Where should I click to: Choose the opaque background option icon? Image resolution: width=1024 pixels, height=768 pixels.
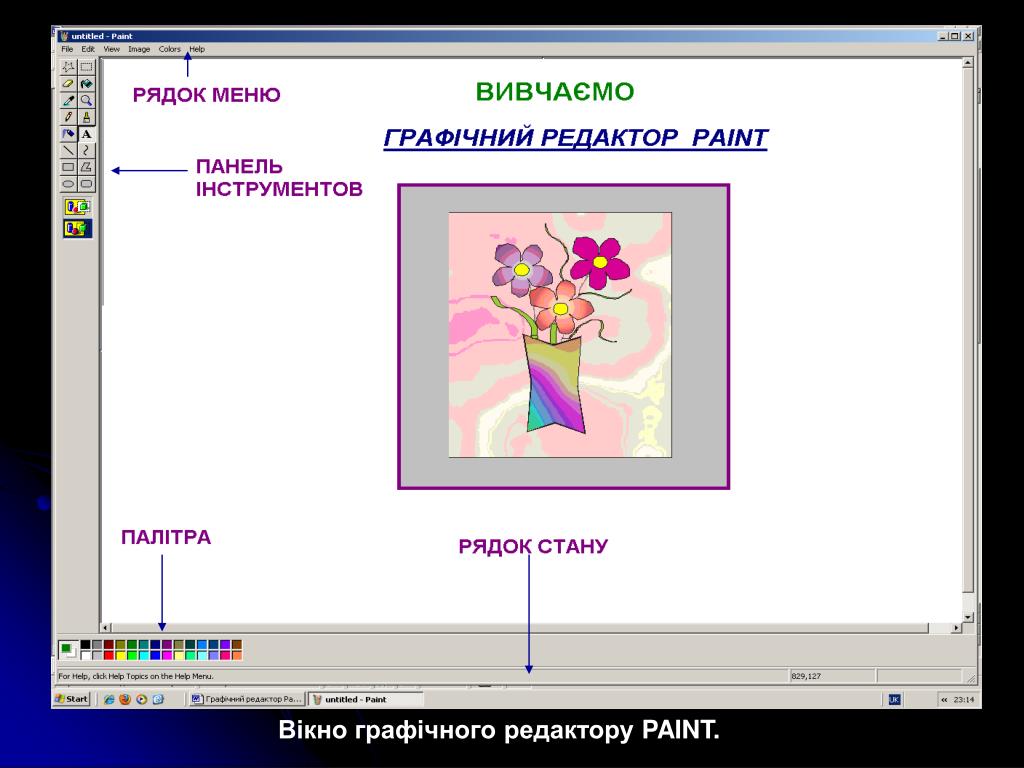tap(77, 207)
